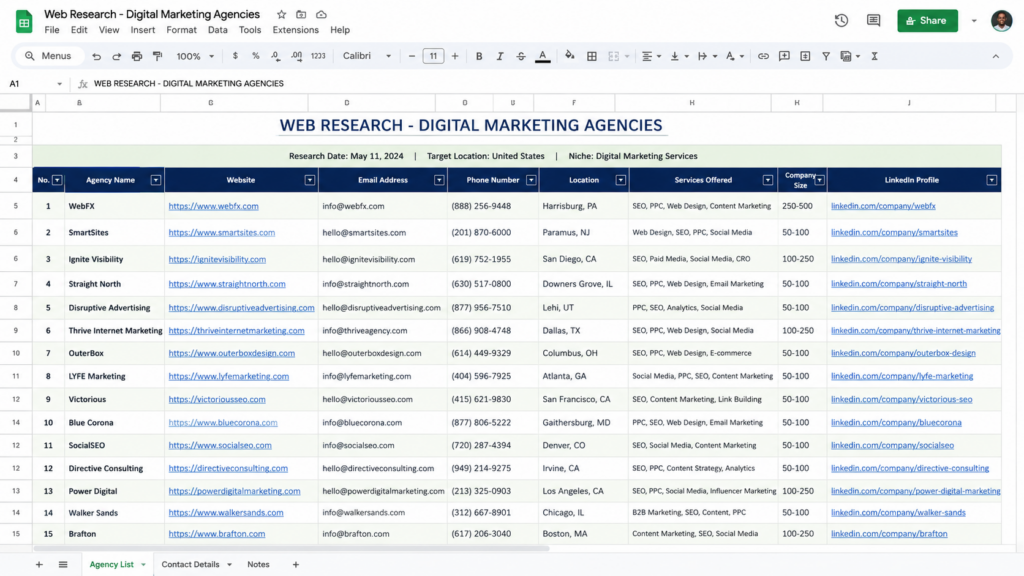Open the Data menu
The height and width of the screenshot is (576, 1024).
217,30
